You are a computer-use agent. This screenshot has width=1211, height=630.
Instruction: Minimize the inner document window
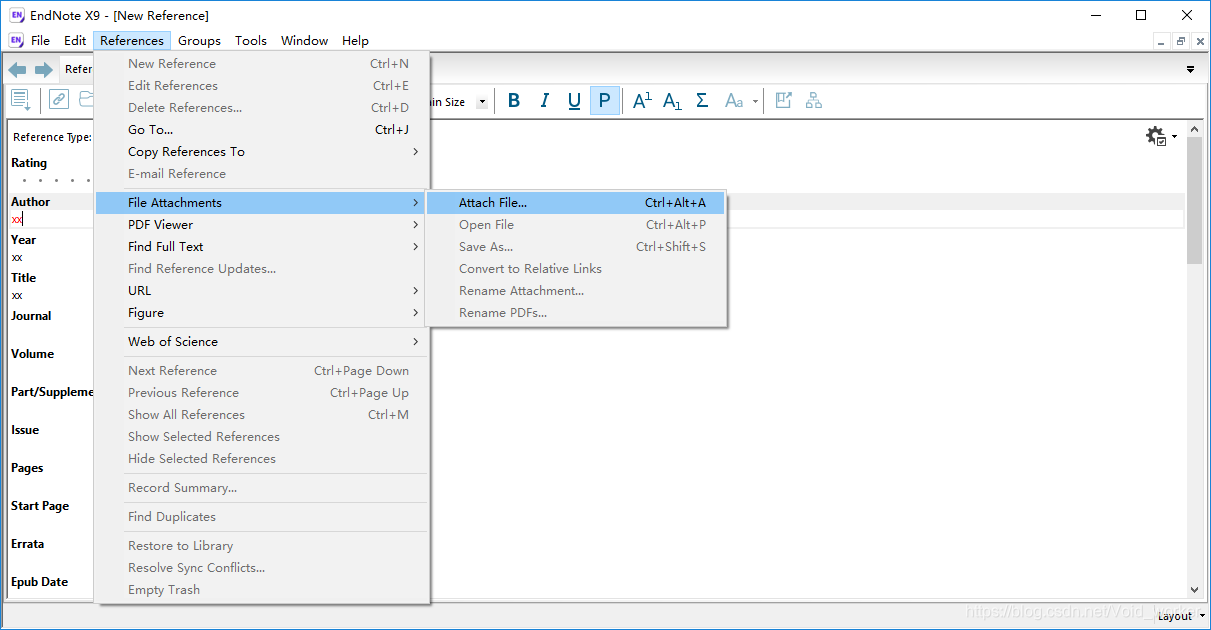point(1161,41)
